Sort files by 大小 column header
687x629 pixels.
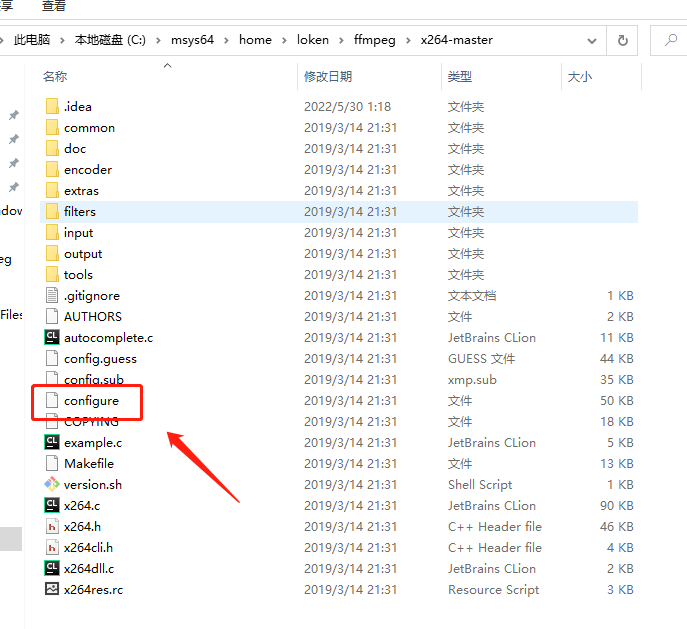pos(579,77)
